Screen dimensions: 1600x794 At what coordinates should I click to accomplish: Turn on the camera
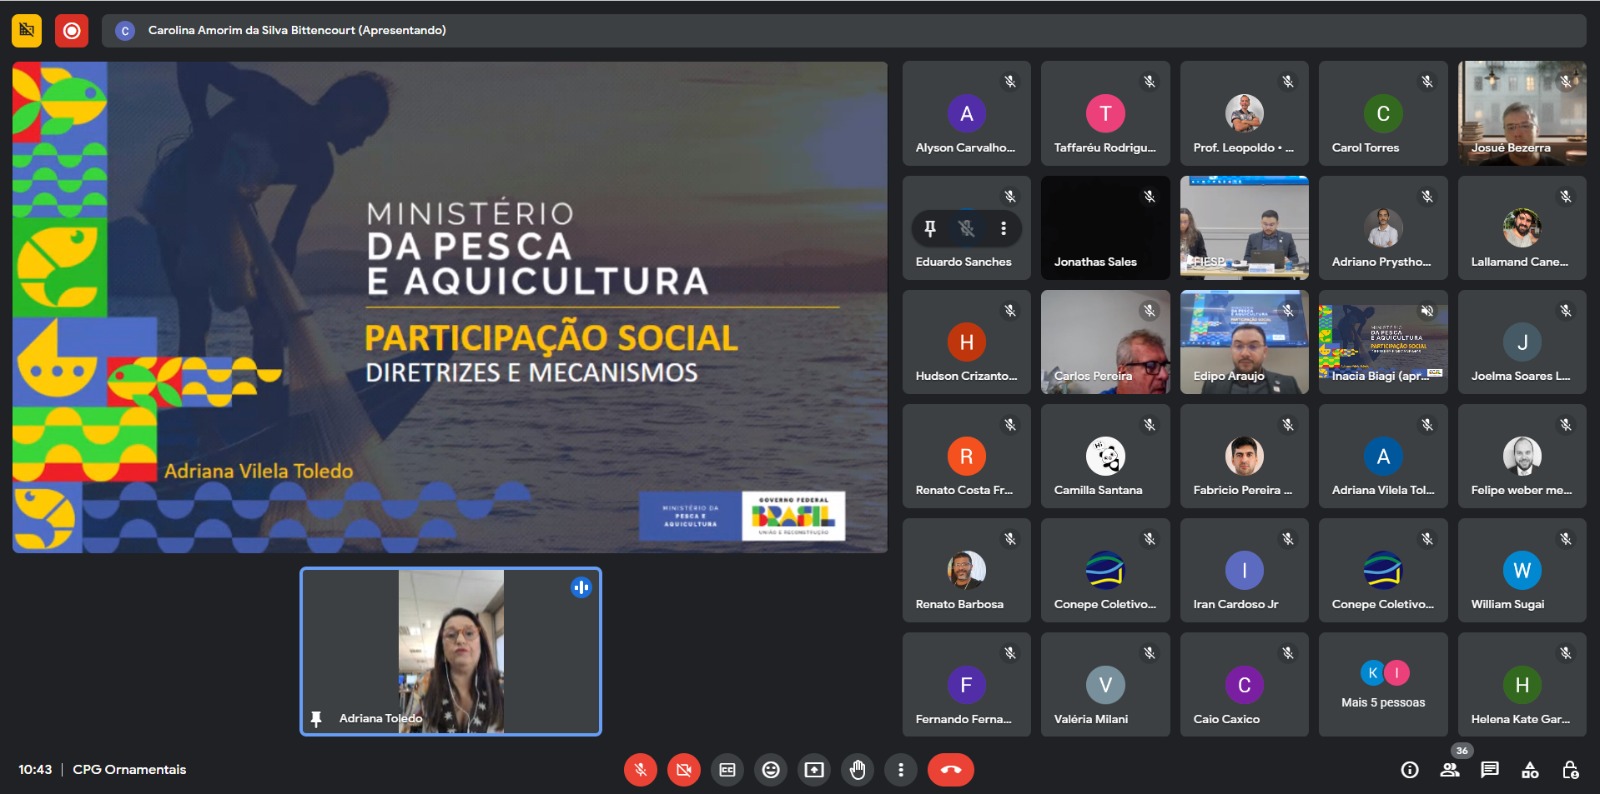[x=684, y=769]
